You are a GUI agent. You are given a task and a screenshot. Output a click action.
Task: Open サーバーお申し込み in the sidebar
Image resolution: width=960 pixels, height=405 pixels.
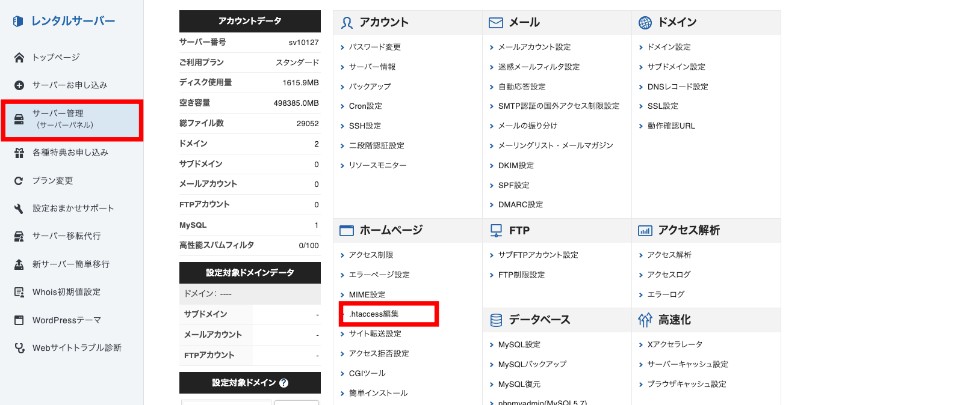[x=70, y=85]
